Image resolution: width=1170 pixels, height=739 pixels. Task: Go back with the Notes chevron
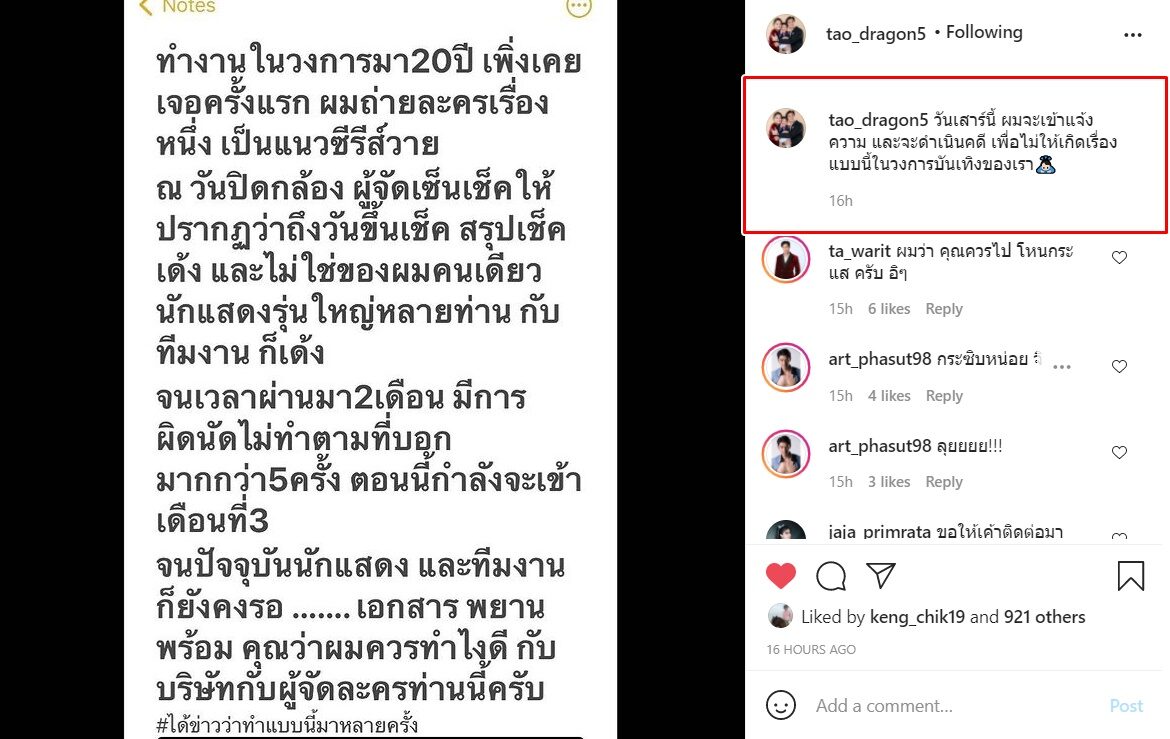146,7
